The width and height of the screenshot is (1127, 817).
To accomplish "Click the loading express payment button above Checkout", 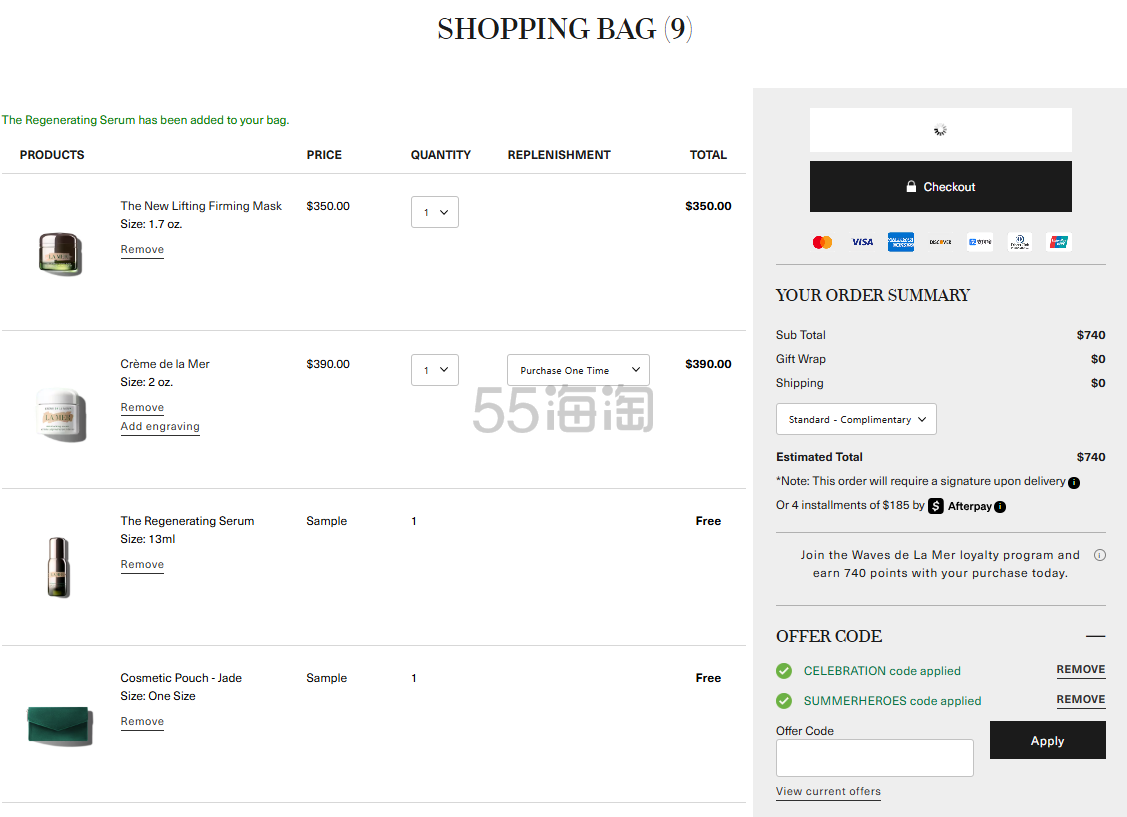I will (940, 130).
